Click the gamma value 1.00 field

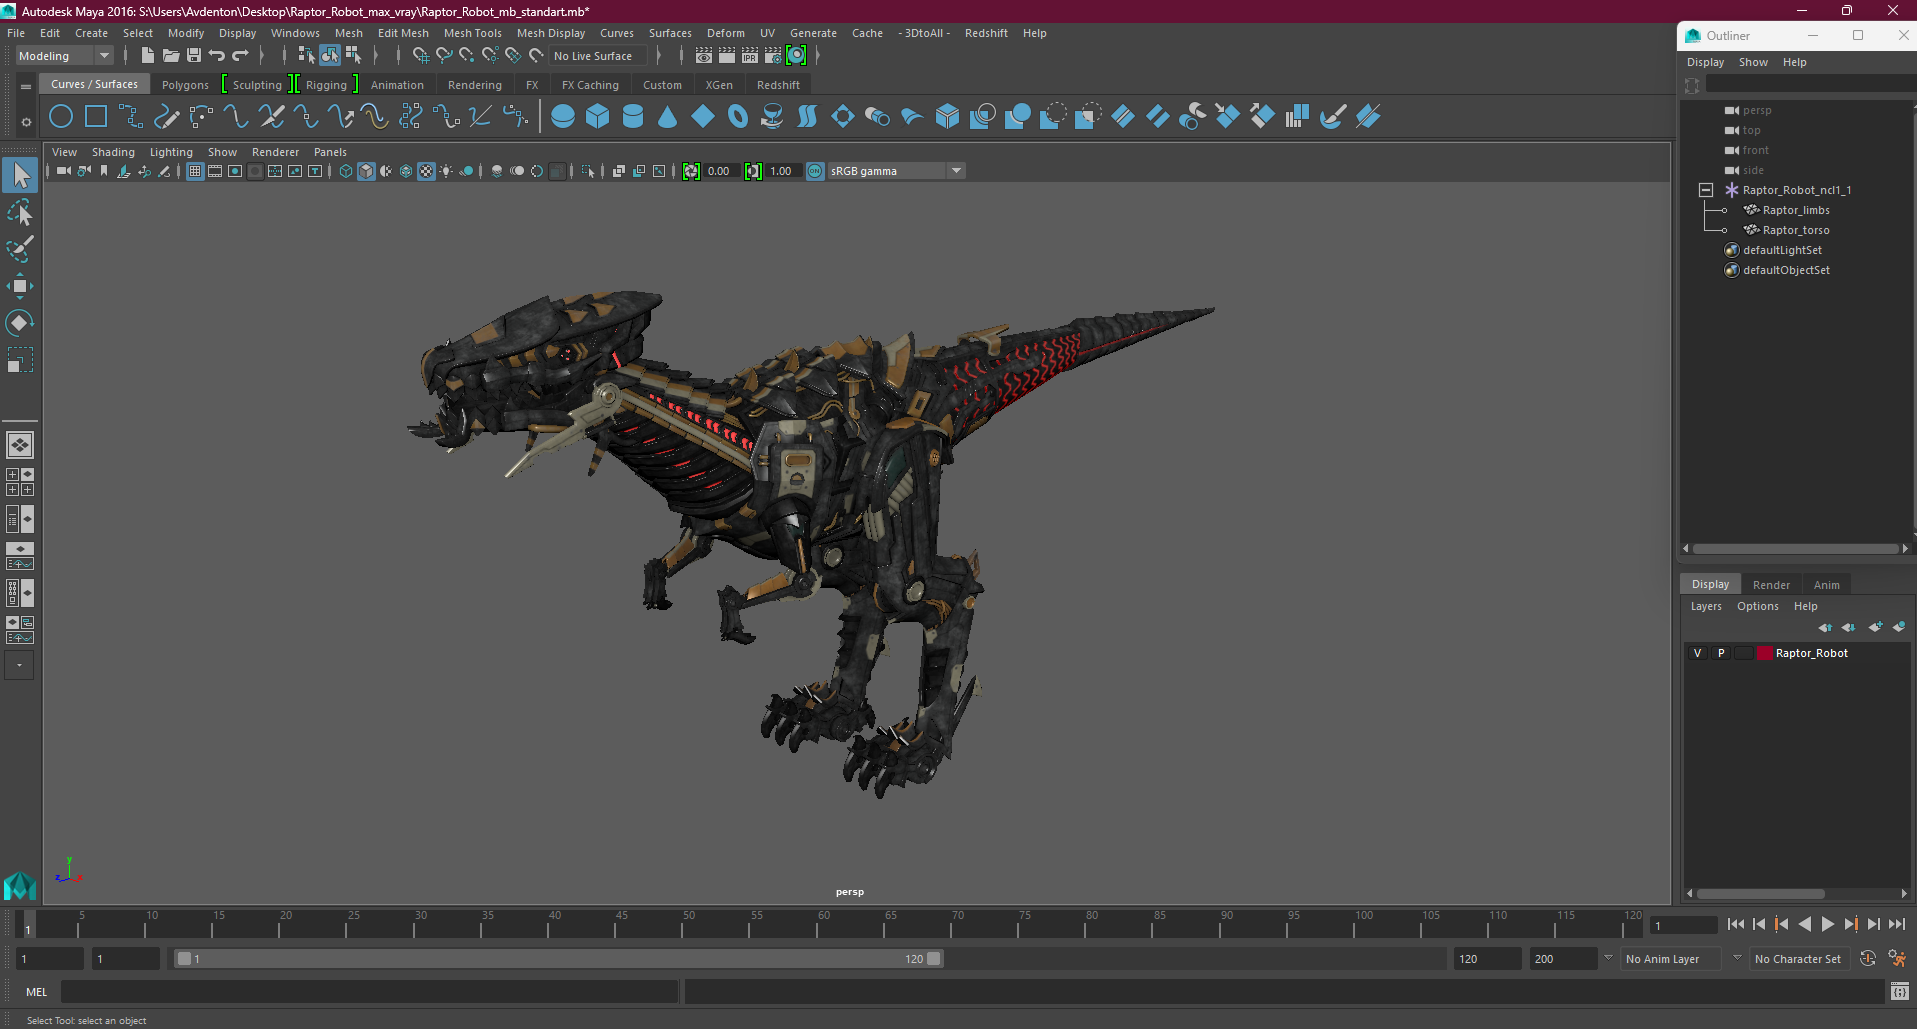(783, 171)
